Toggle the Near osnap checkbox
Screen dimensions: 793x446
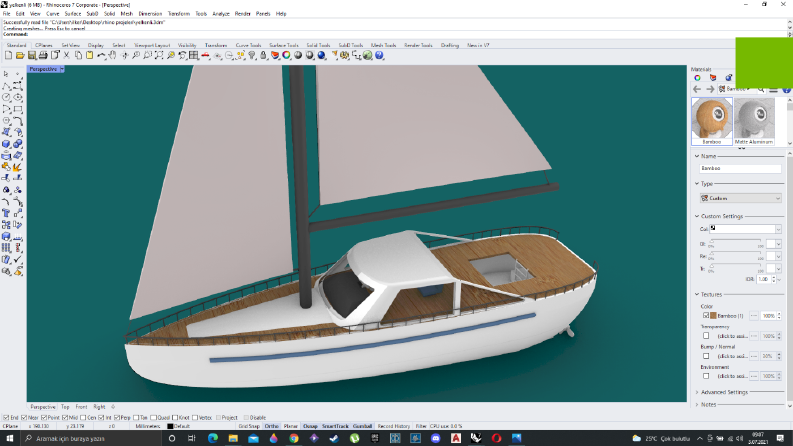point(24,418)
